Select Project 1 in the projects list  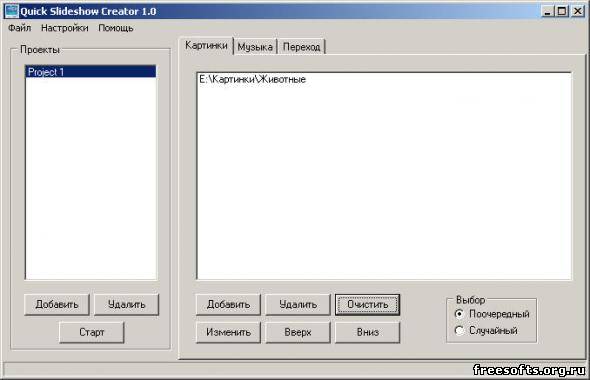click(x=91, y=72)
